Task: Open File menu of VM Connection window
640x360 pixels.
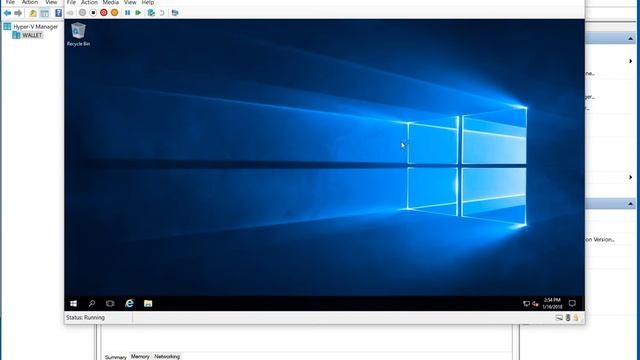Action: coord(71,2)
